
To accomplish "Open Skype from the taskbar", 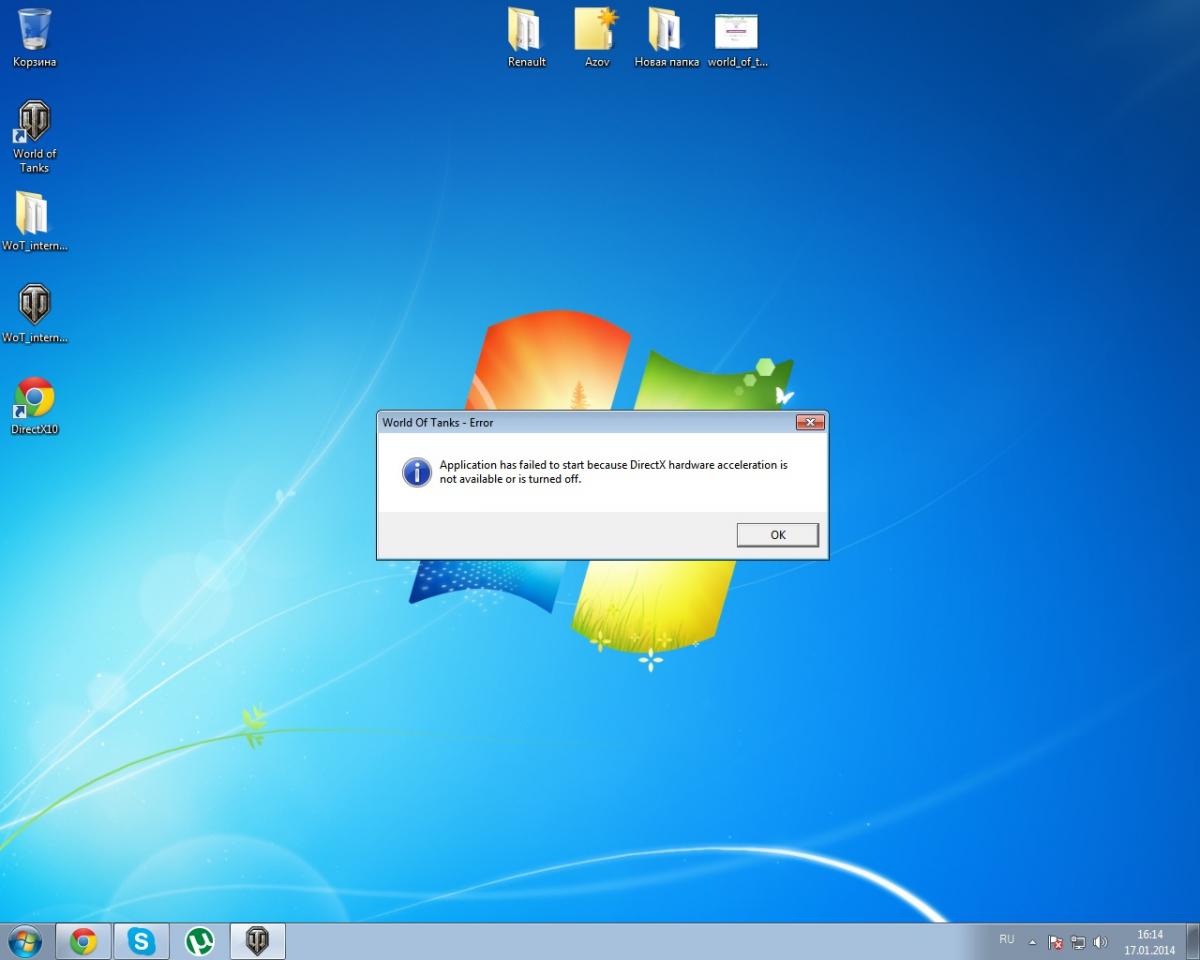I will pyautogui.click(x=142, y=941).
